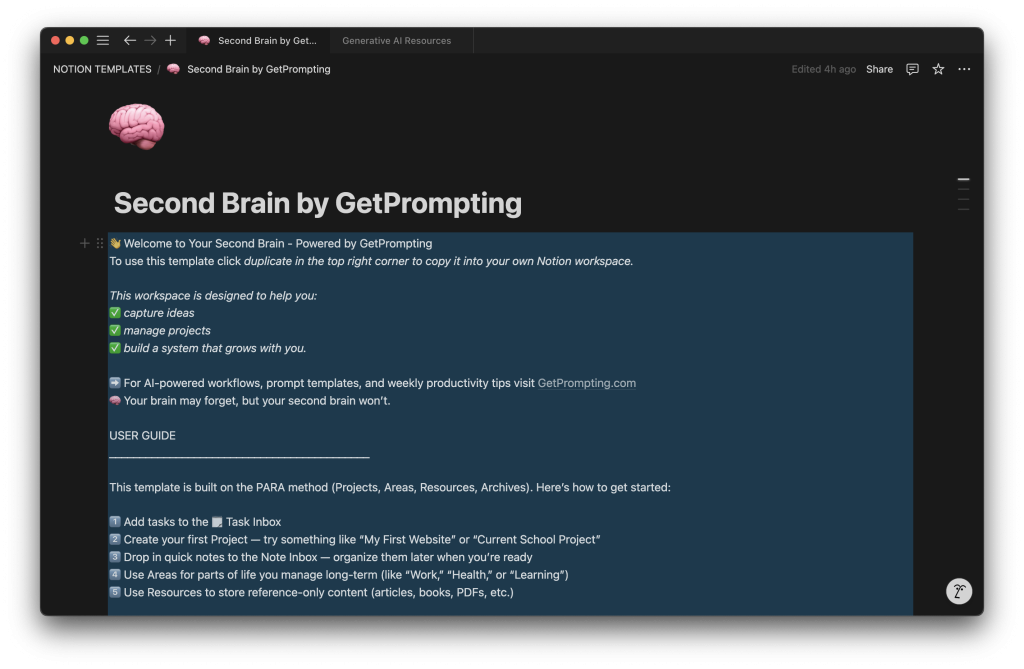This screenshot has height=669, width=1024.
Task: Click the 'manage projects' line
Action: [160, 331]
